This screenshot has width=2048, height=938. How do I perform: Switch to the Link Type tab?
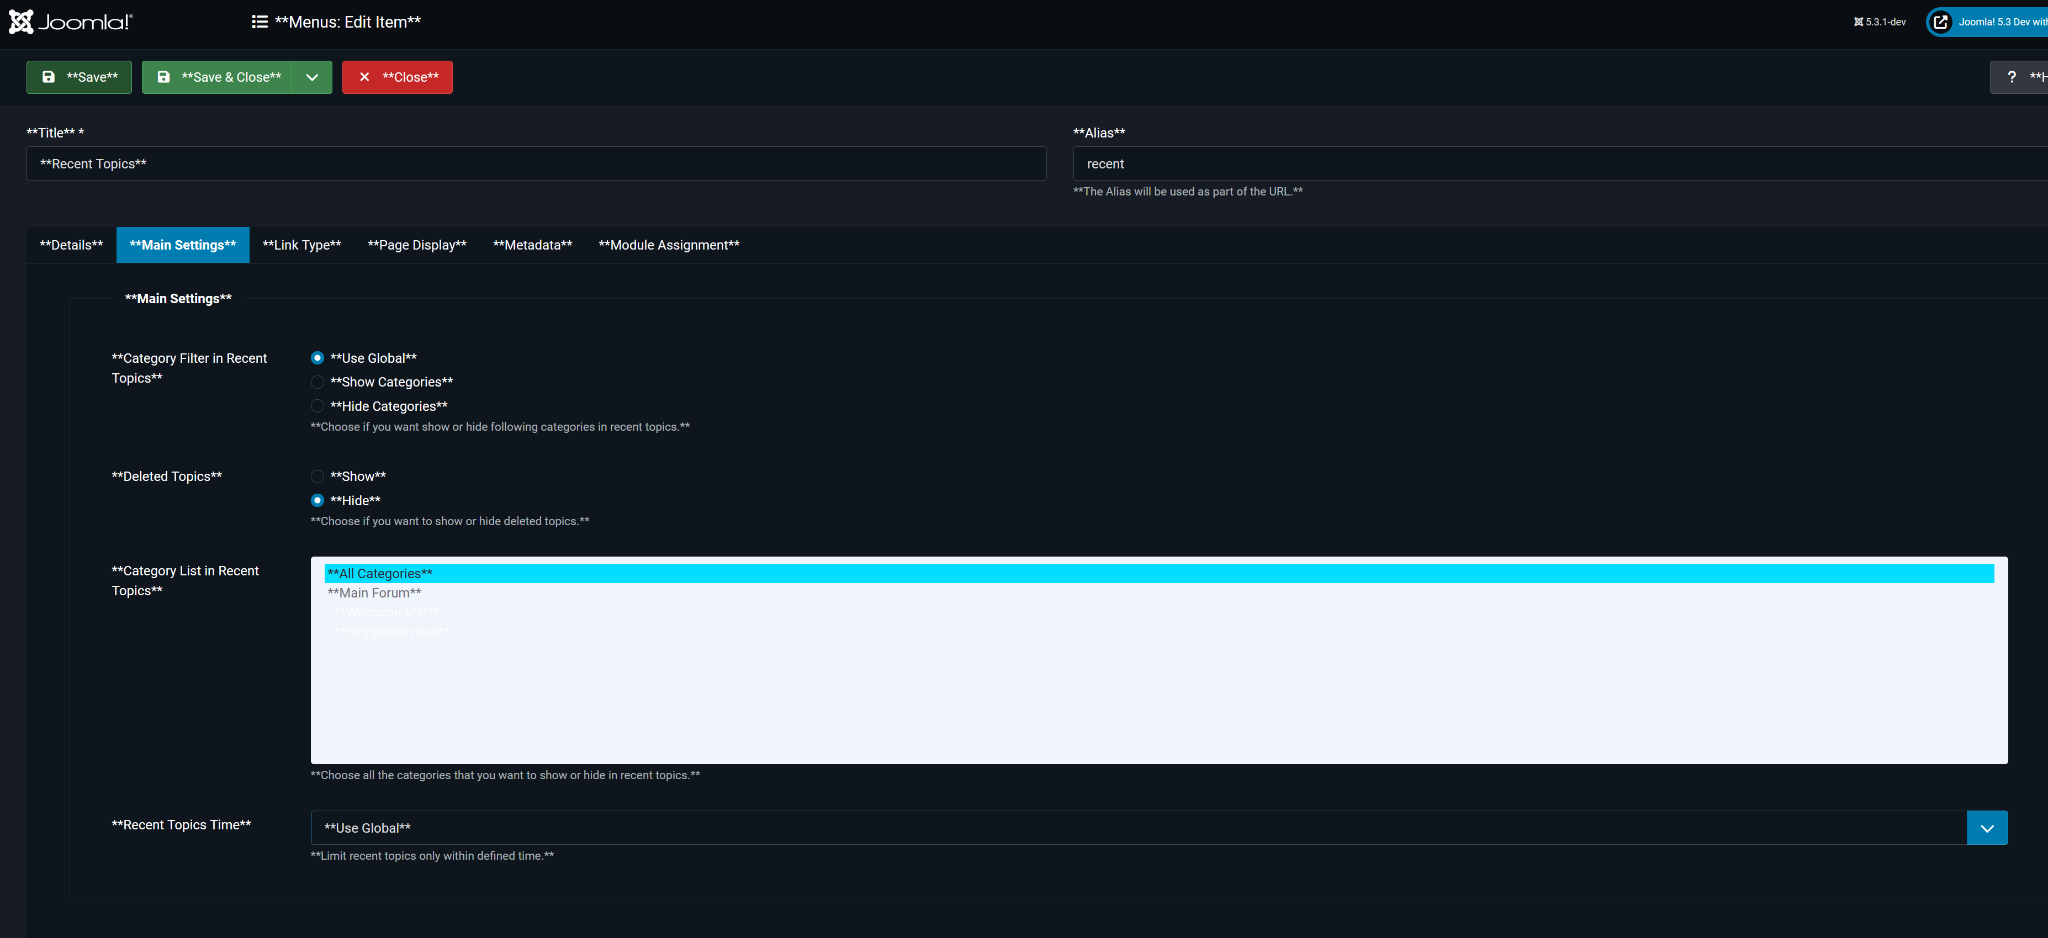point(302,245)
